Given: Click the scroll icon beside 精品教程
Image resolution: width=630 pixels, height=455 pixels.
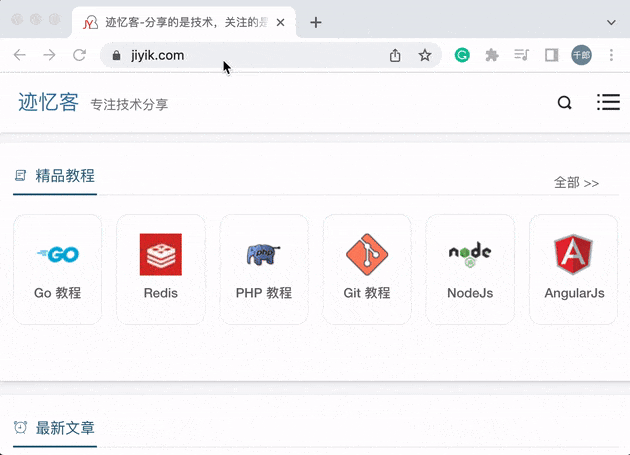Looking at the screenshot, I should (20, 176).
